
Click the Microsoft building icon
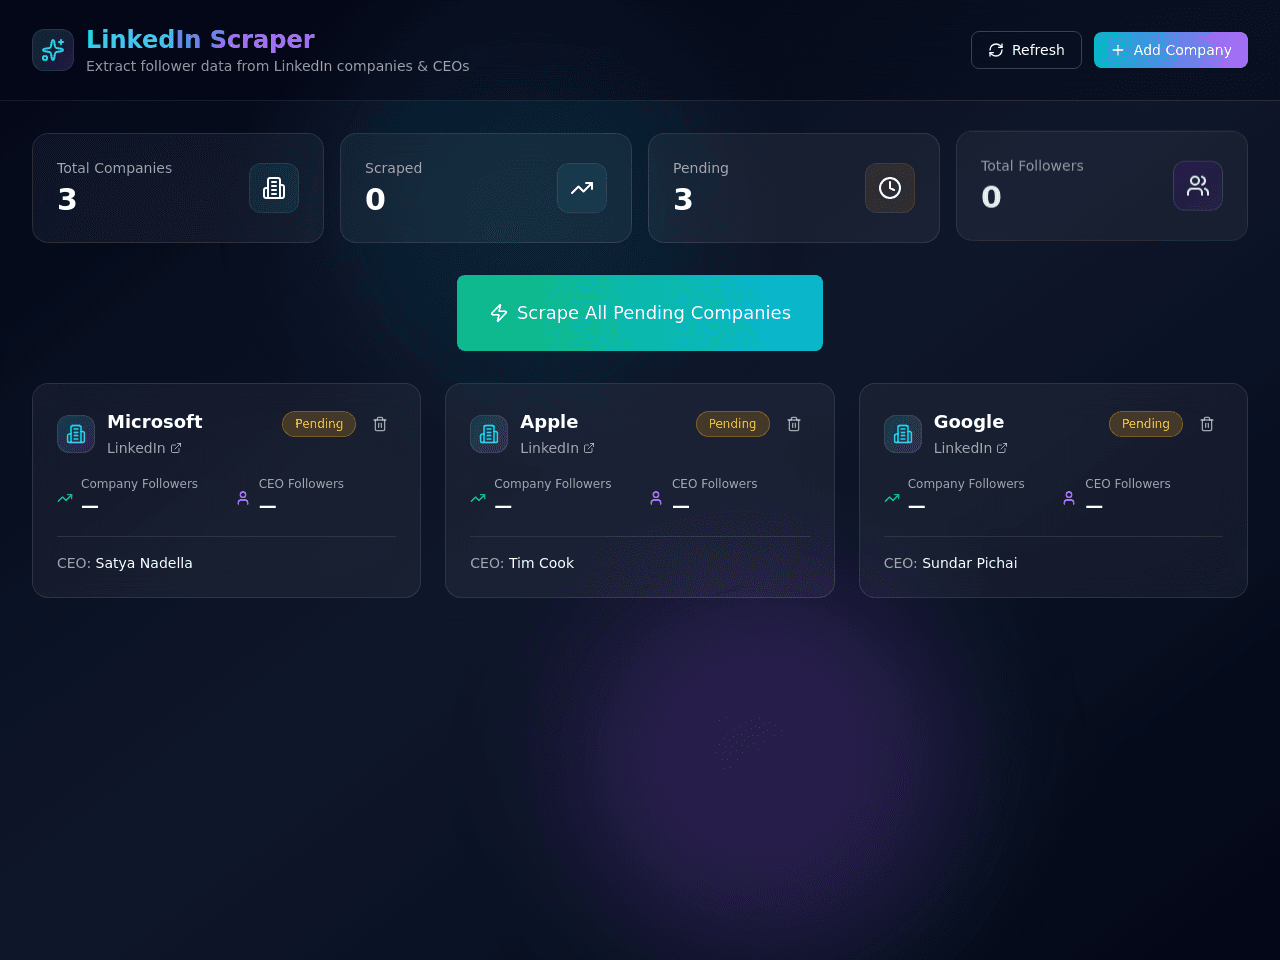pyautogui.click(x=76, y=434)
